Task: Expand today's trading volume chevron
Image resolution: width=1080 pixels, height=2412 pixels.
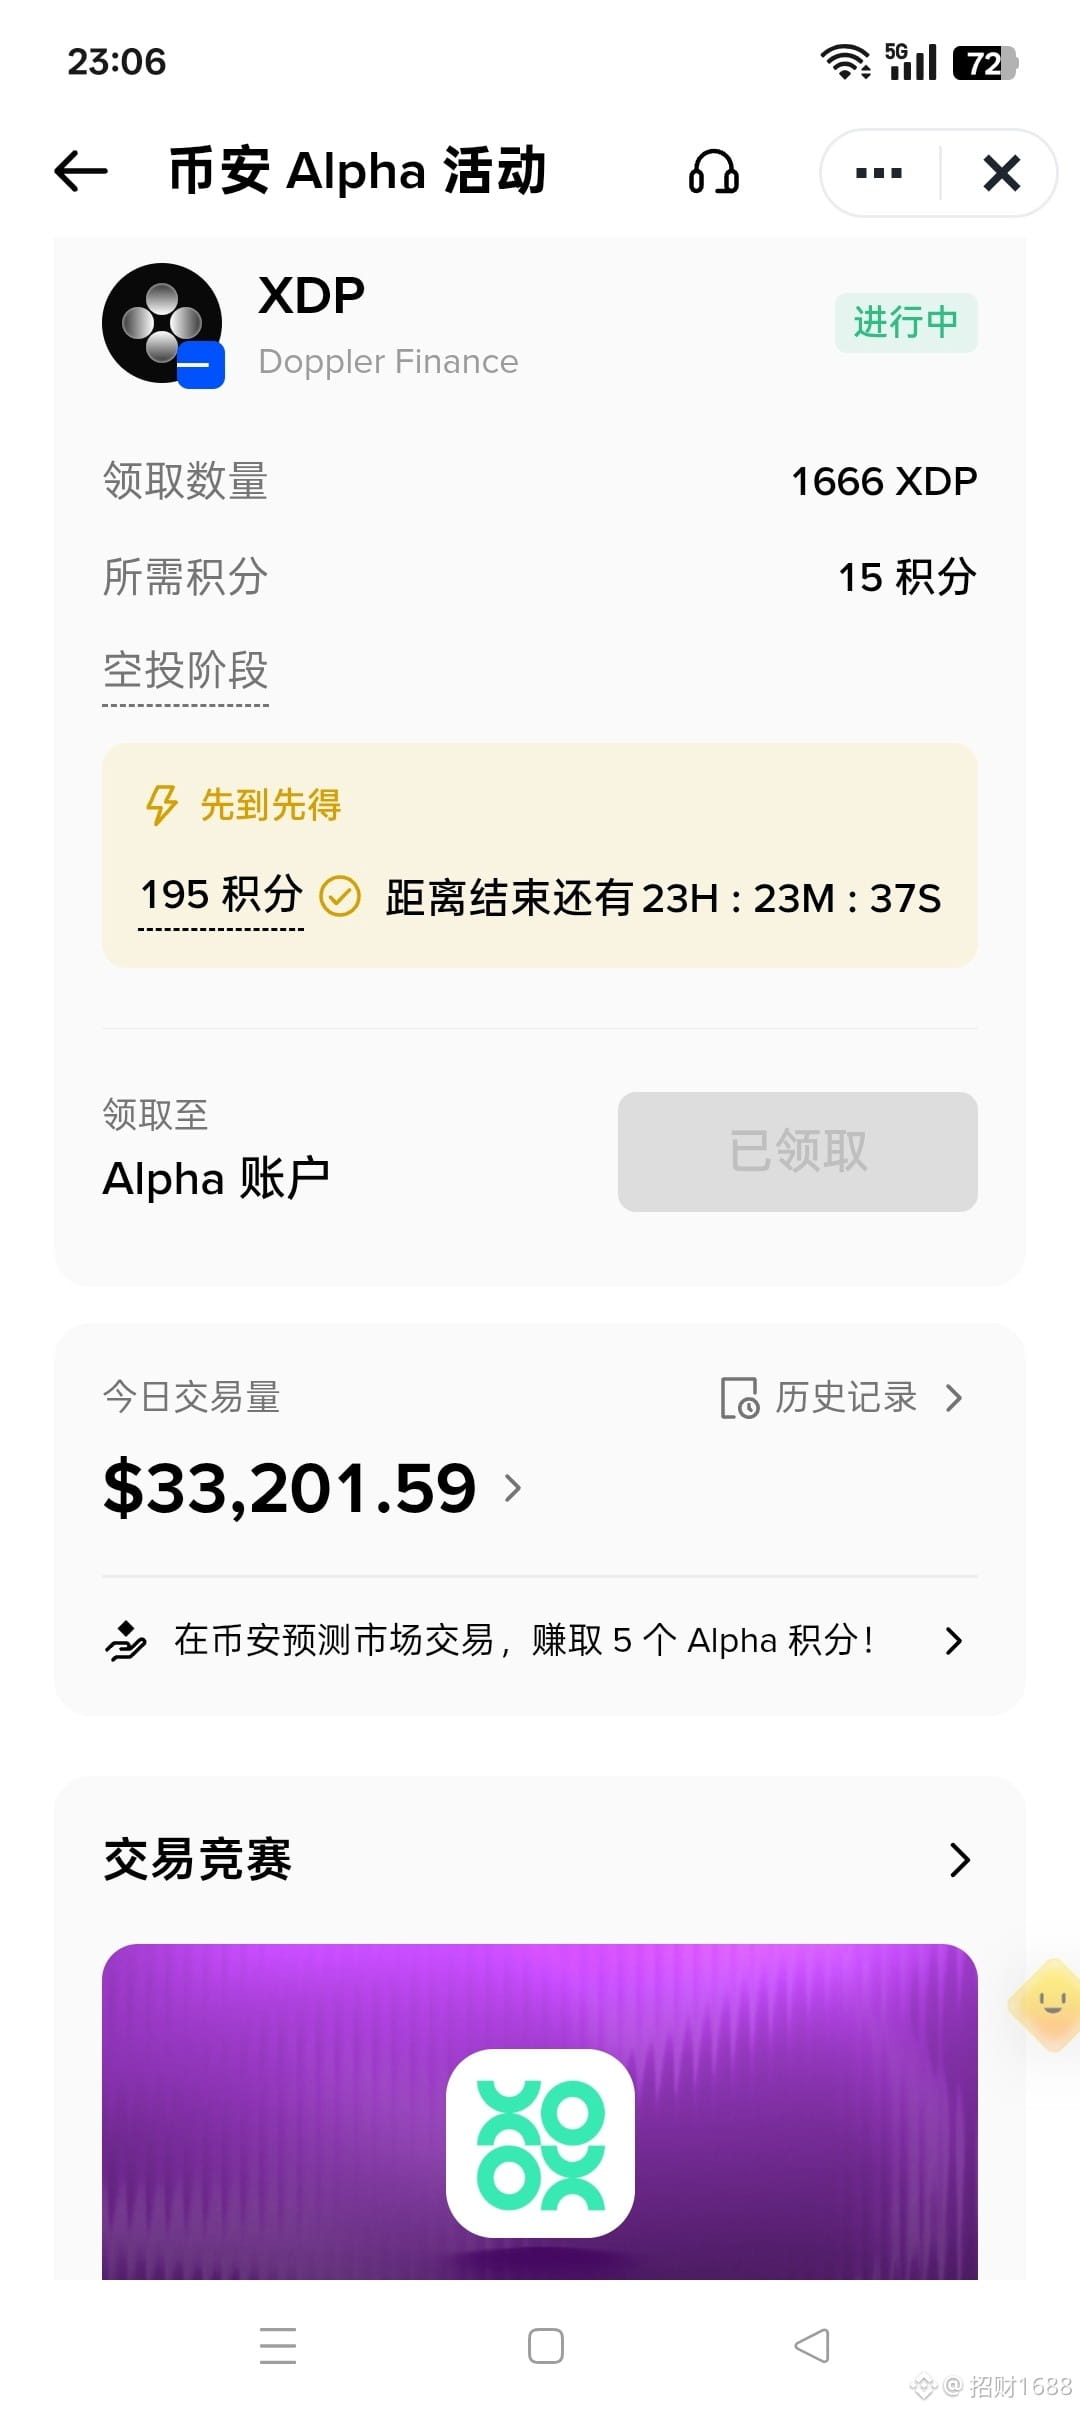Action: click(513, 1488)
